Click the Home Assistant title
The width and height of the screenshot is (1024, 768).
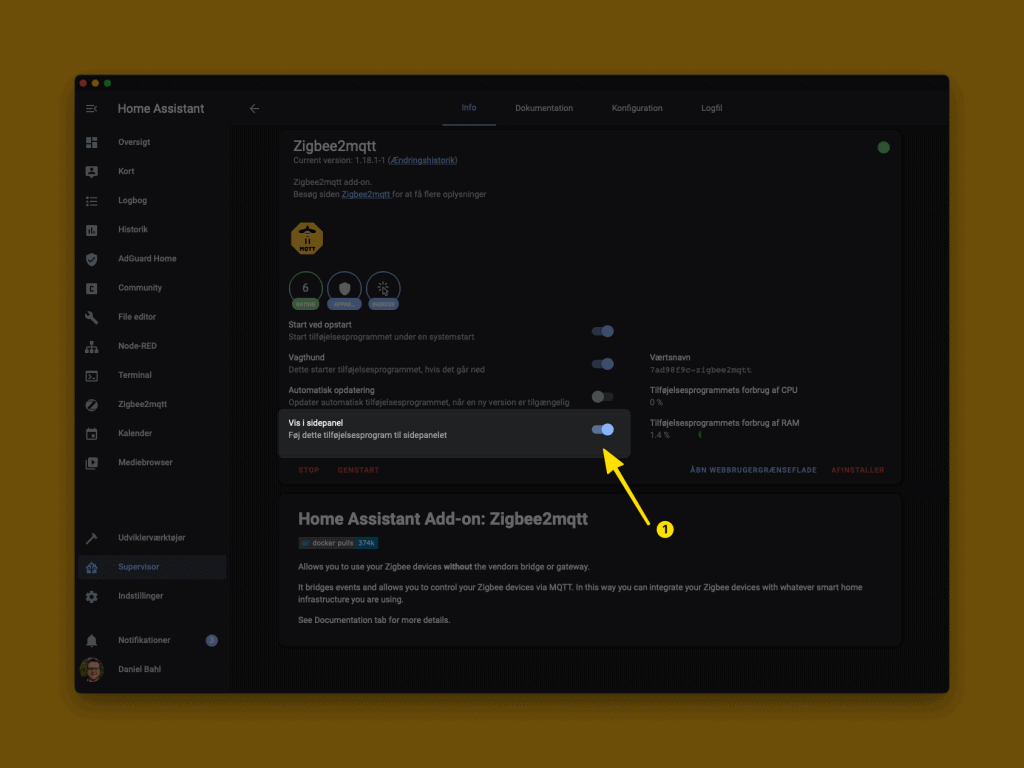pyautogui.click(x=161, y=108)
